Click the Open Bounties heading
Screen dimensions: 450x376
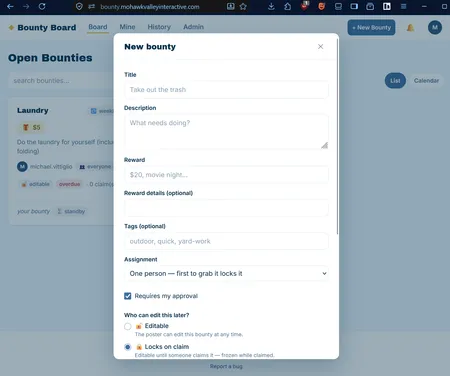point(50,58)
